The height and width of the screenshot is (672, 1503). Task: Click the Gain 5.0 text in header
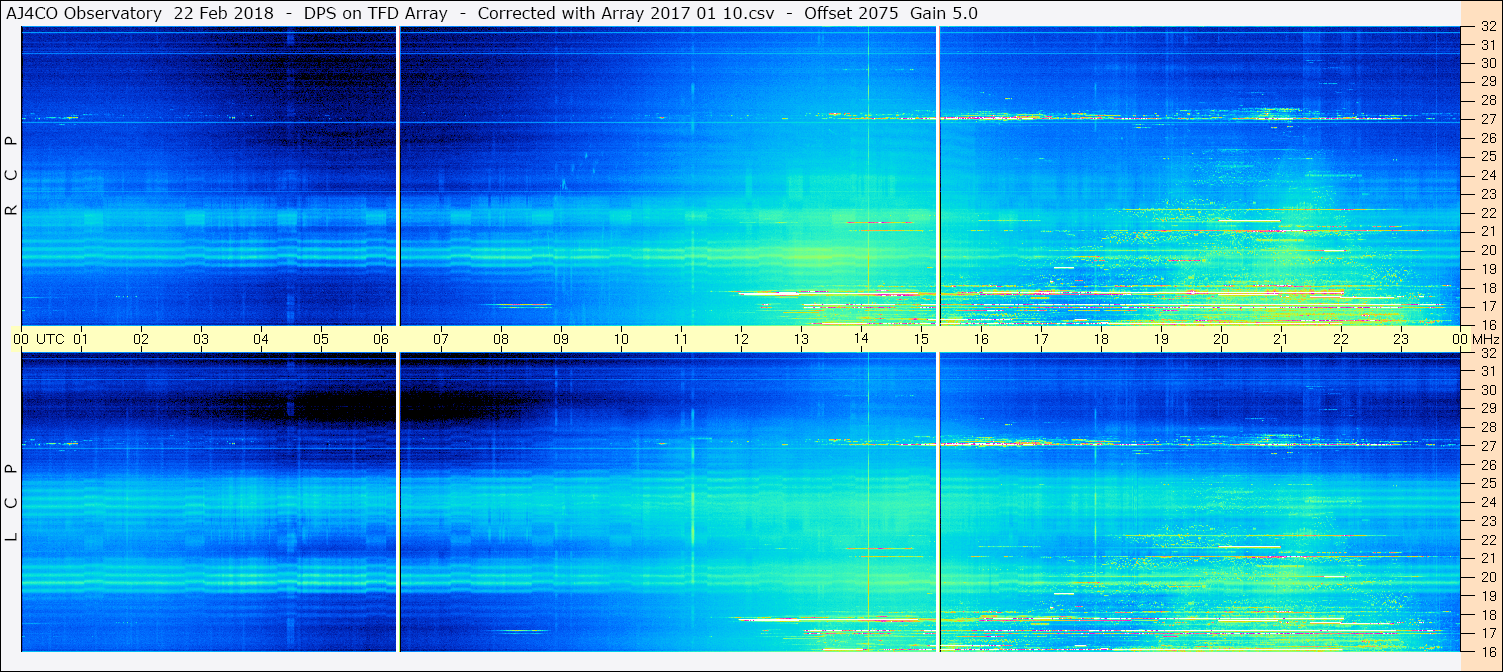944,13
